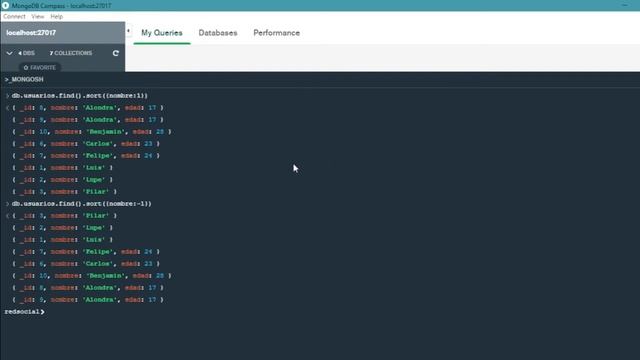Refresh the databases list in sidebar
Screen dimensions: 640x360
(116, 53)
